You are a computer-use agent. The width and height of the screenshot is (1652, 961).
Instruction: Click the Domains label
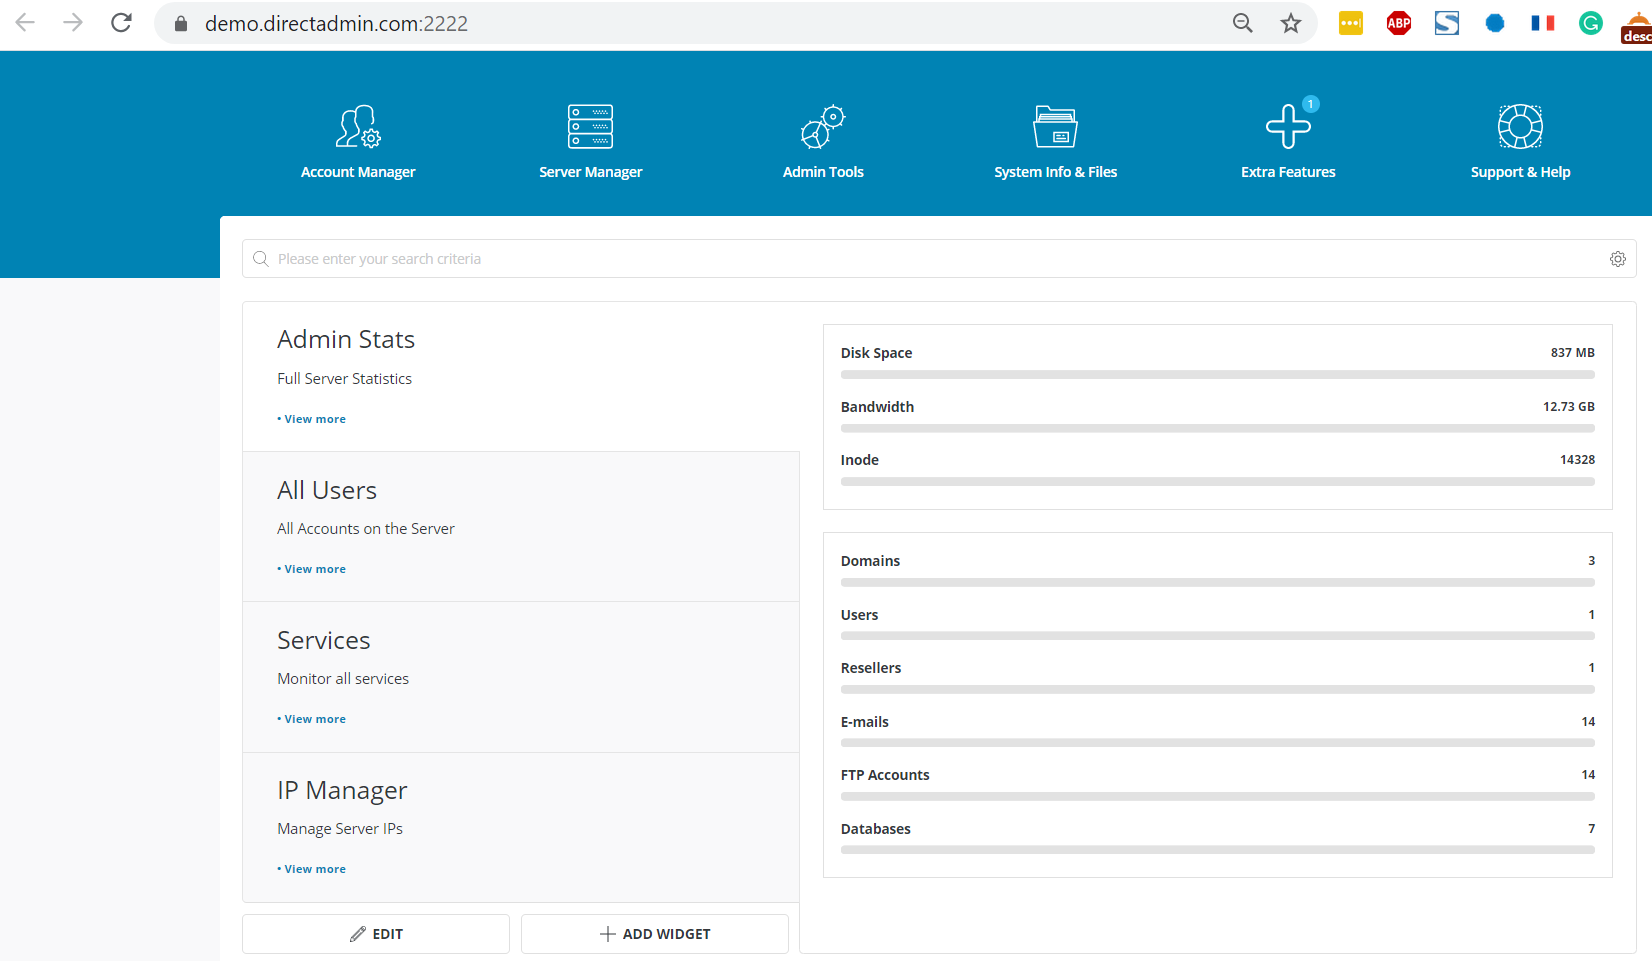pos(870,561)
